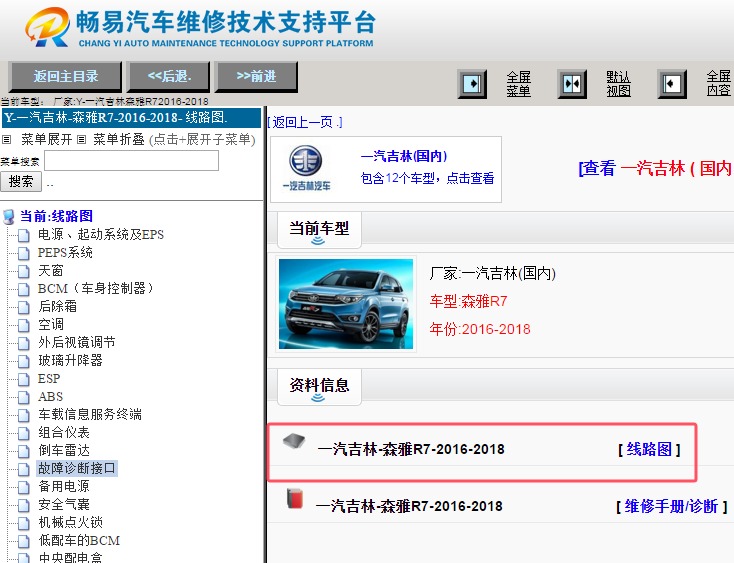Click the gray chip icon beside 线路图 row
Image resolution: width=734 pixels, height=563 pixels.
[294, 441]
